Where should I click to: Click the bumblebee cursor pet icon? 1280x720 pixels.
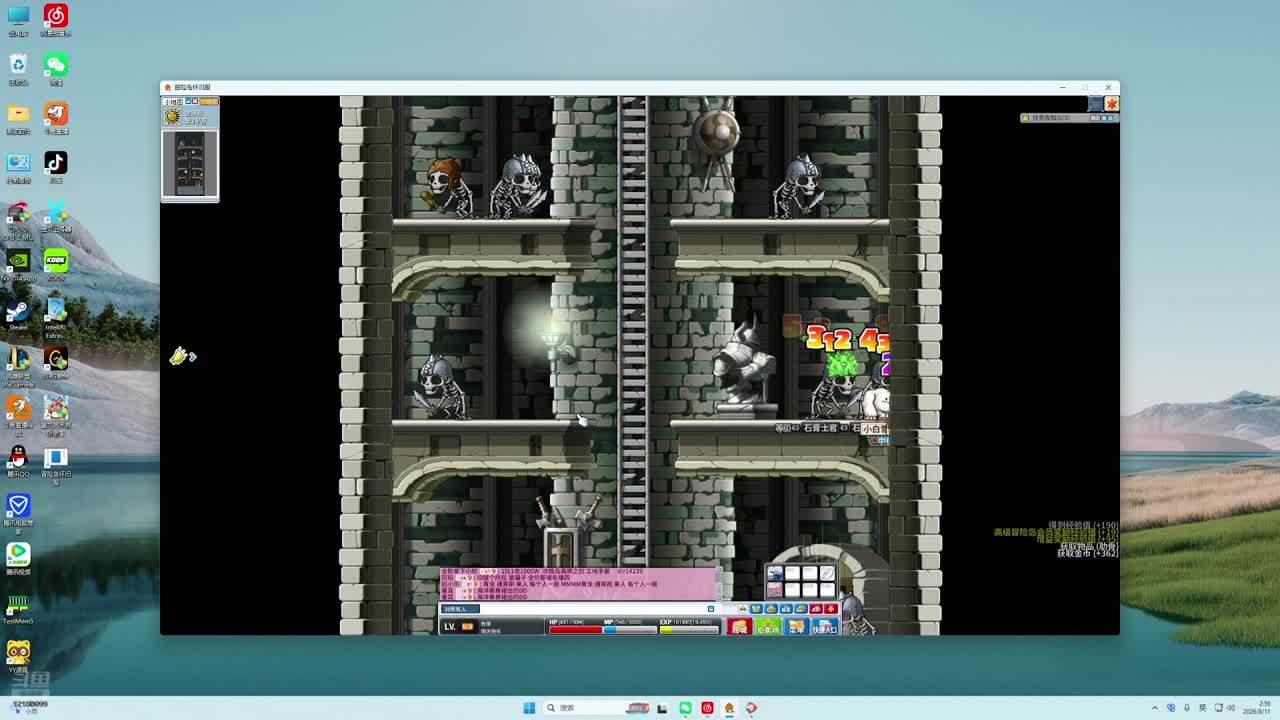[181, 356]
